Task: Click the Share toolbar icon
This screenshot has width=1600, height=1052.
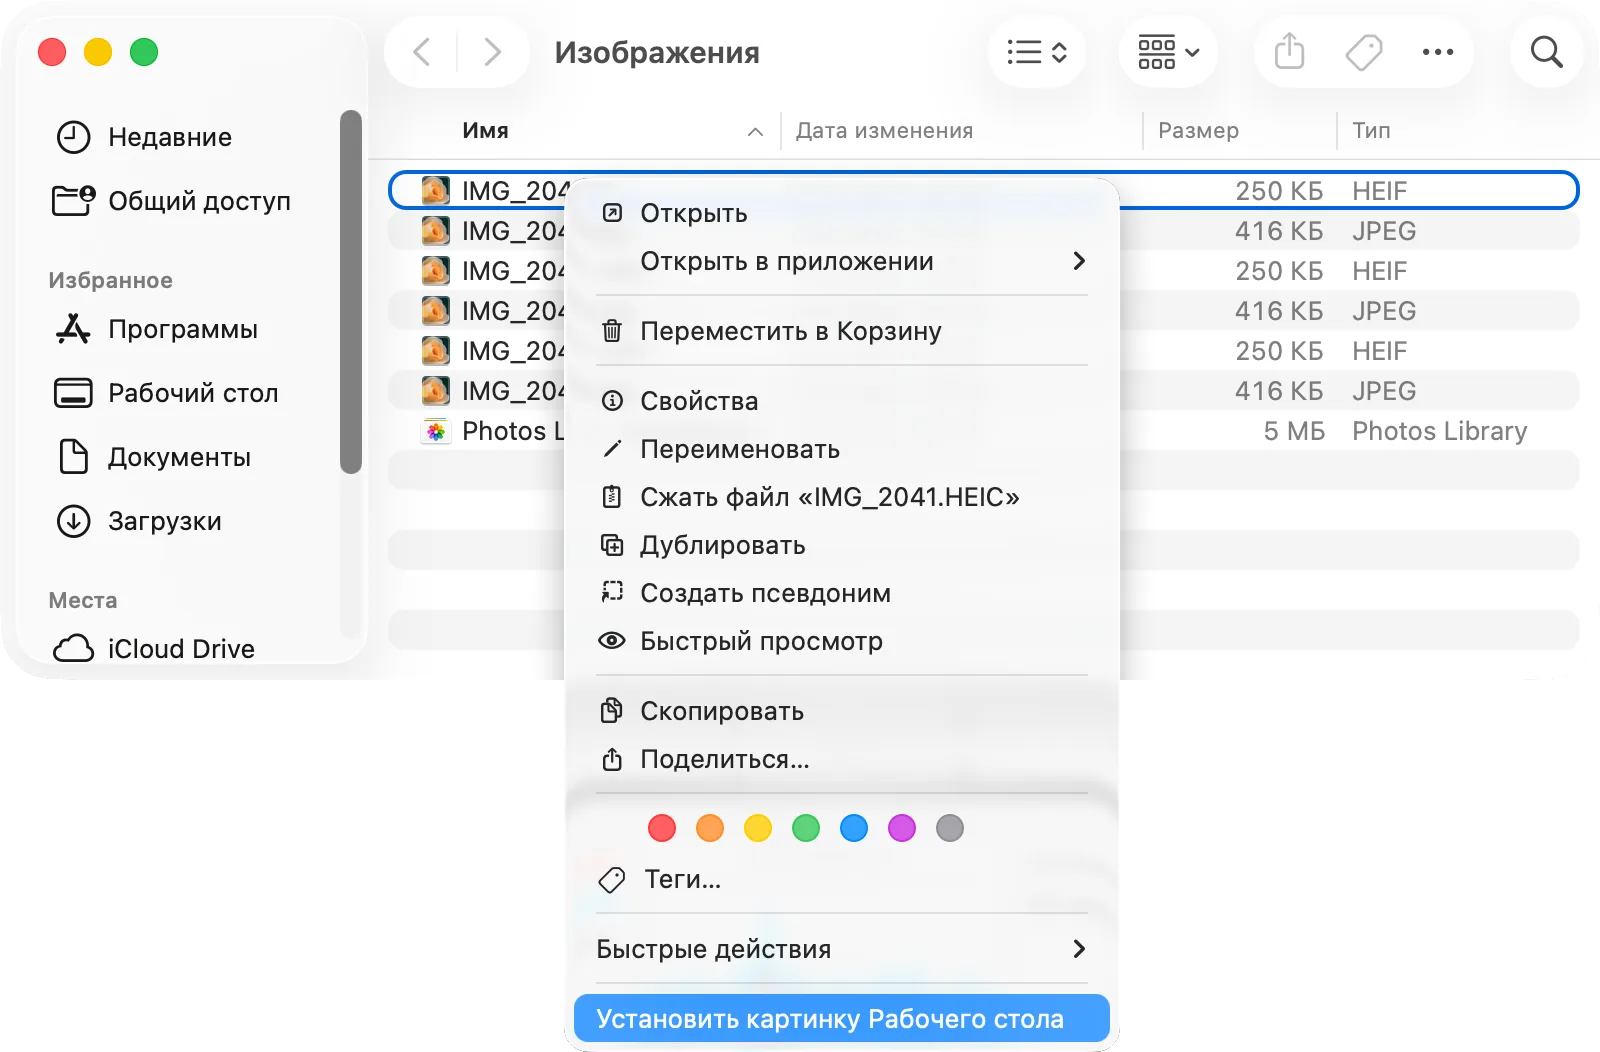Action: point(1290,51)
